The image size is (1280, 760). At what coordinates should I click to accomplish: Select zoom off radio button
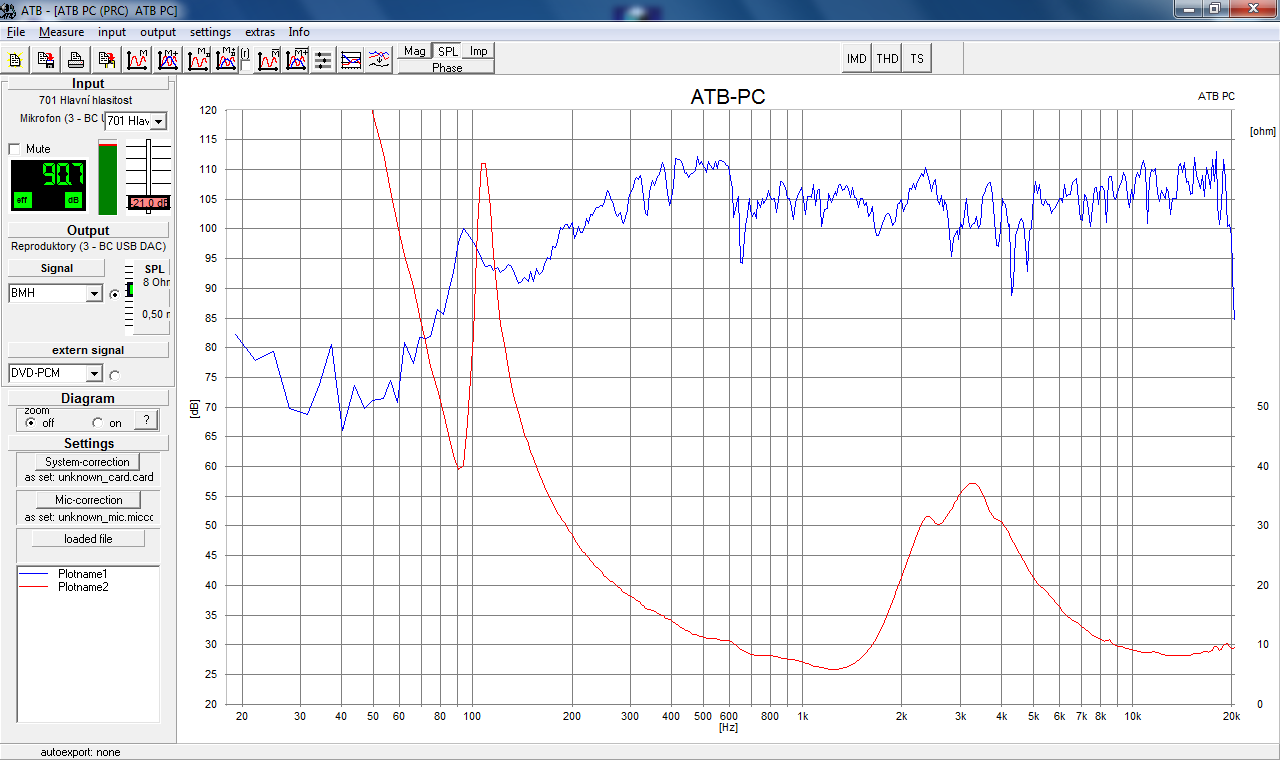tap(31, 423)
